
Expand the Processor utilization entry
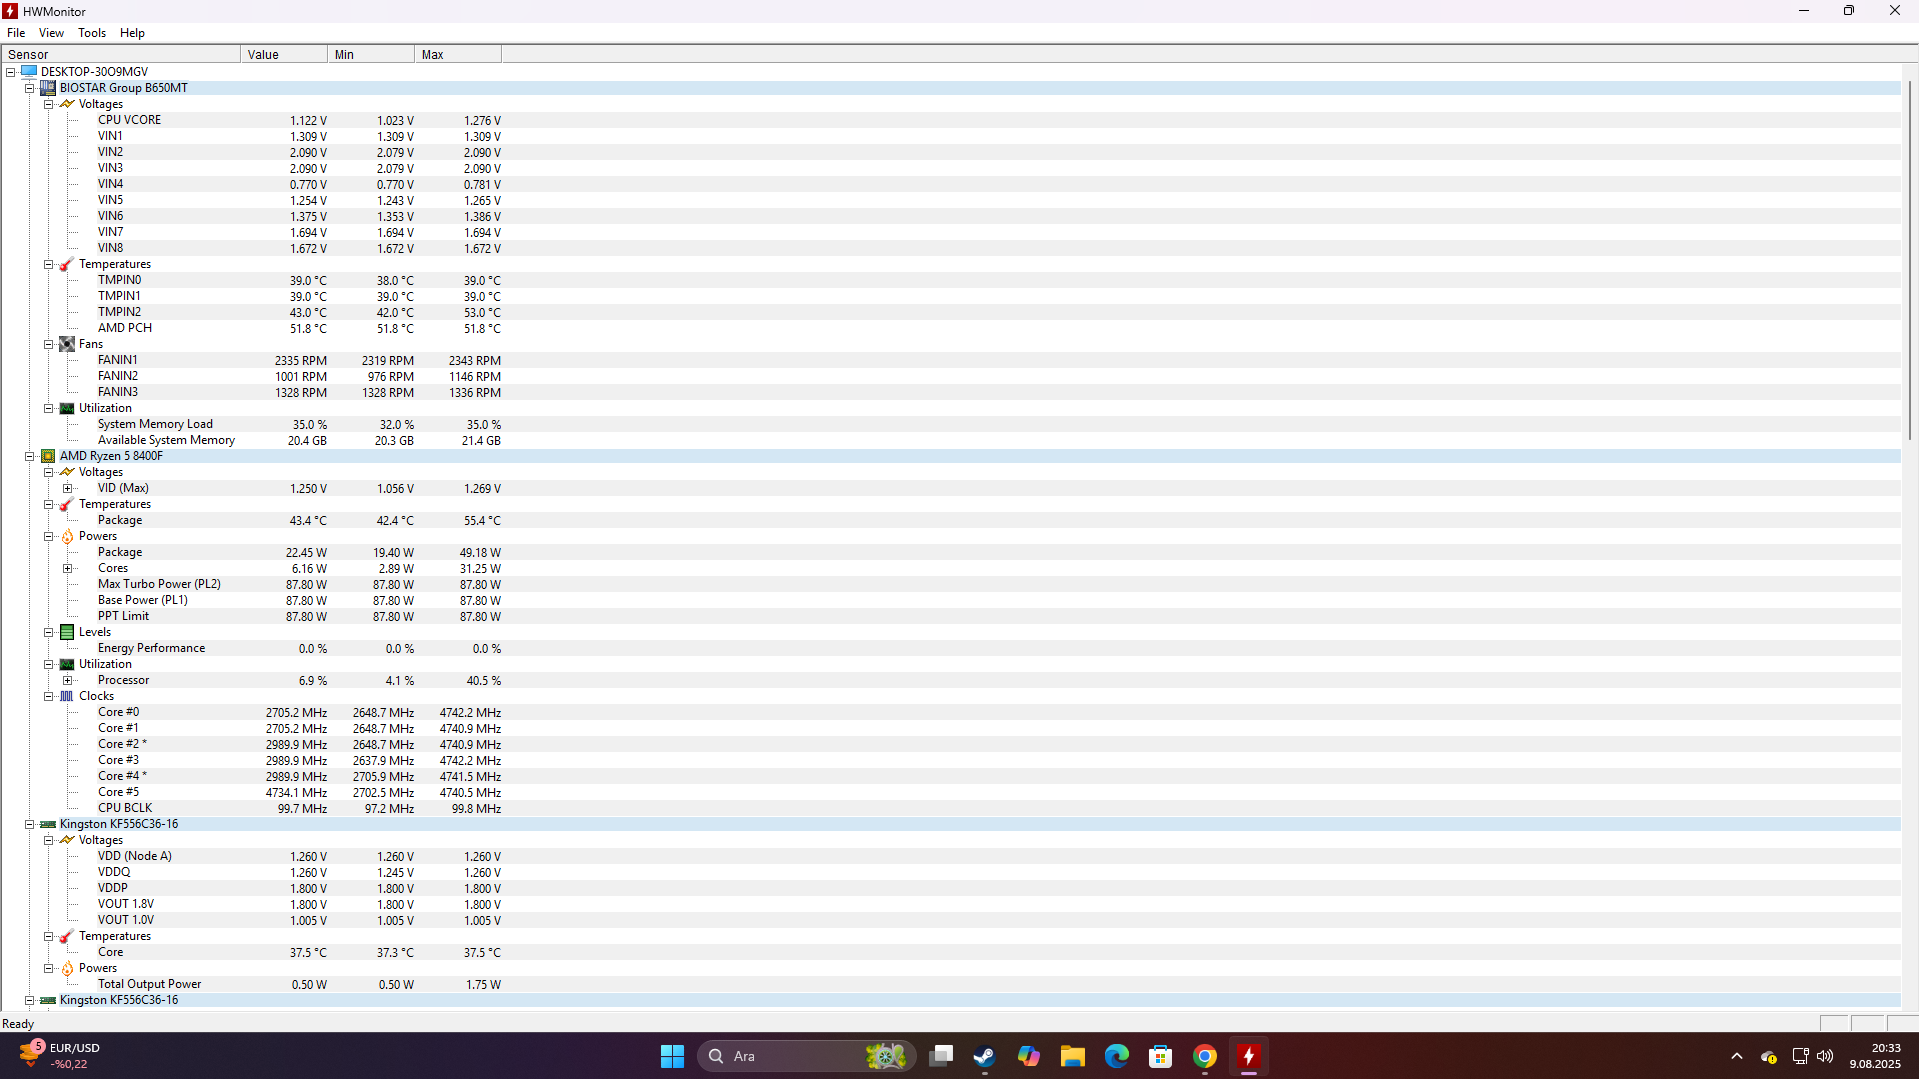pos(68,680)
